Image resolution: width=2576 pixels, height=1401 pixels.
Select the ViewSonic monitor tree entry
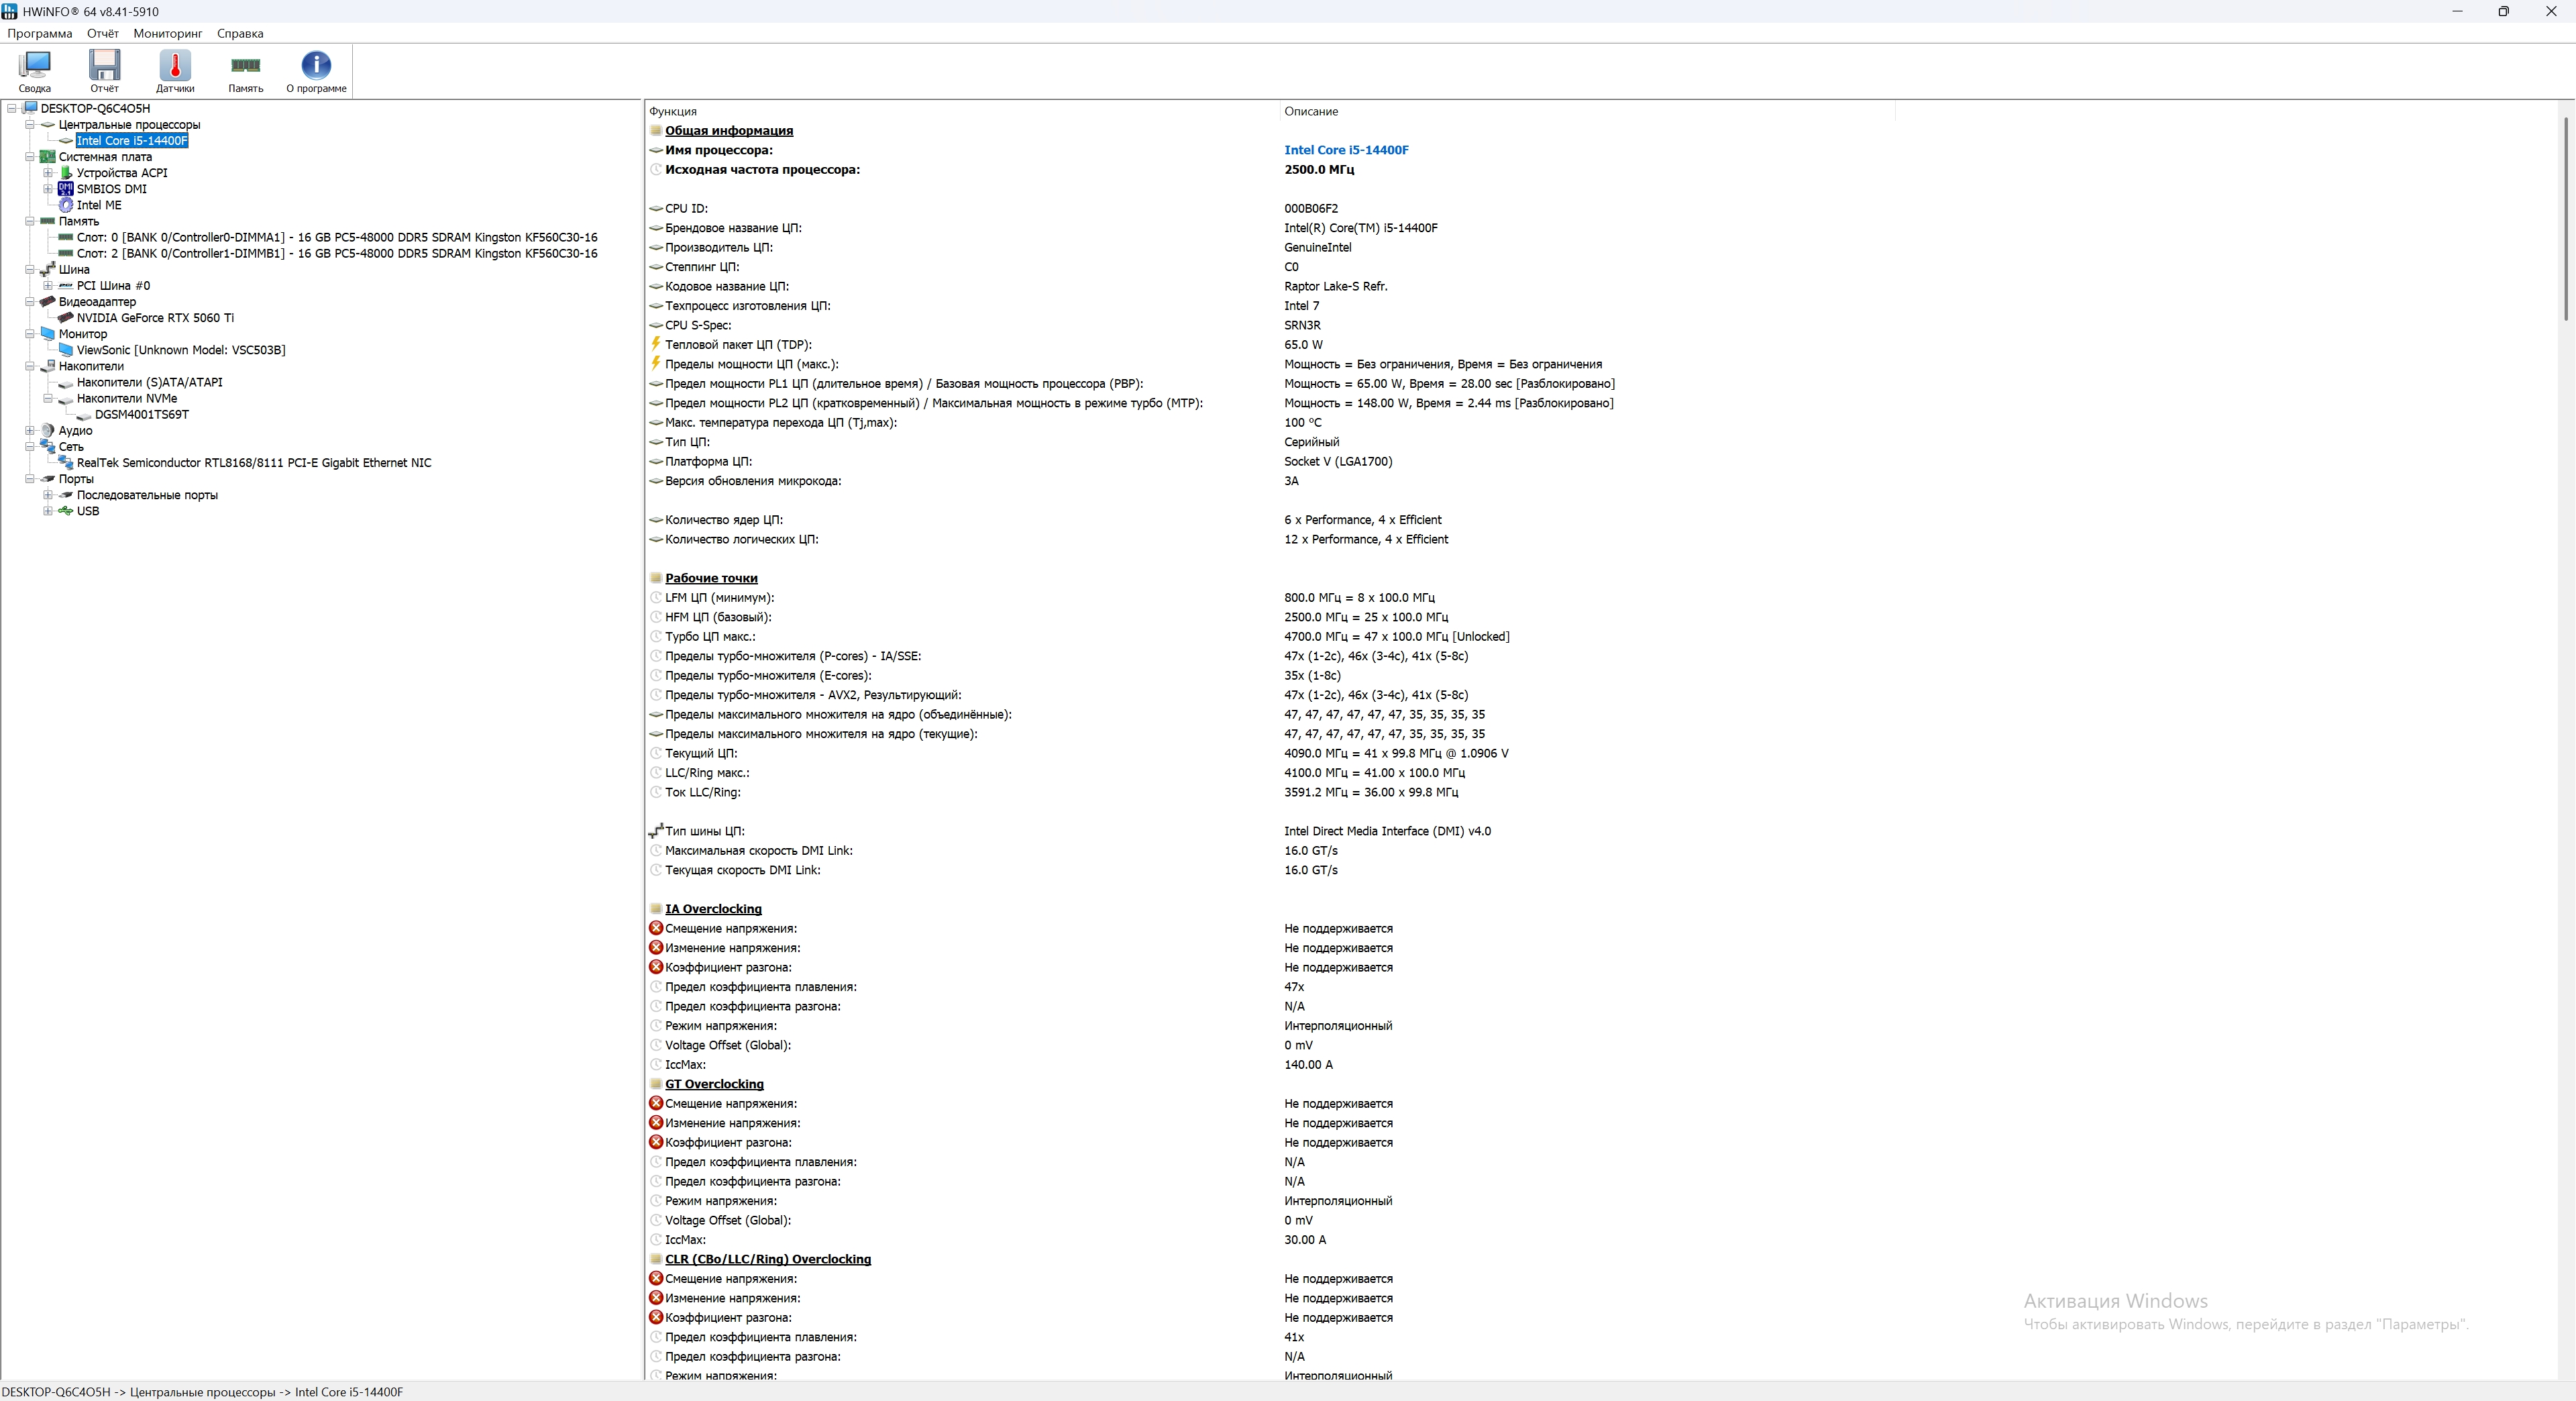(x=180, y=350)
